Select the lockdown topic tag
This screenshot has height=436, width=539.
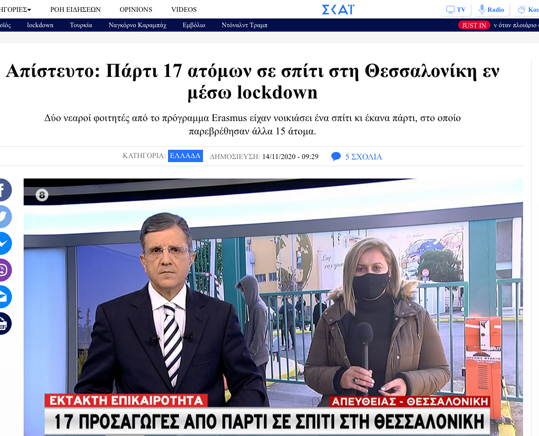[40, 25]
